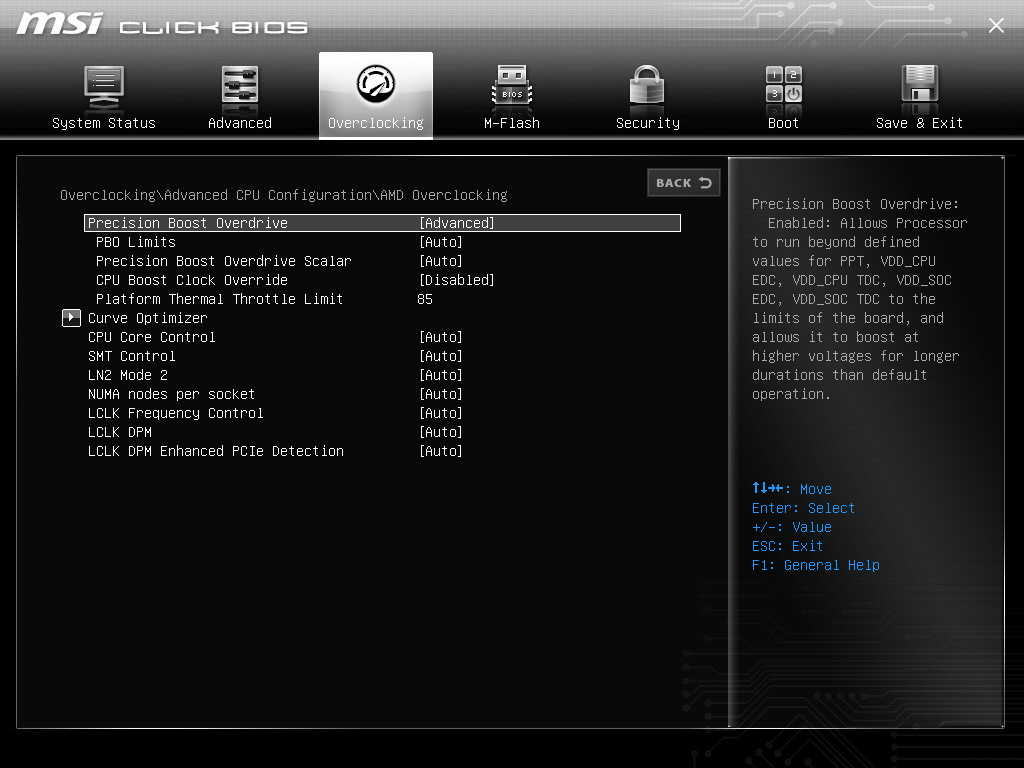Switch to the Save & Exit tab label
The image size is (1024, 768).
[919, 123]
